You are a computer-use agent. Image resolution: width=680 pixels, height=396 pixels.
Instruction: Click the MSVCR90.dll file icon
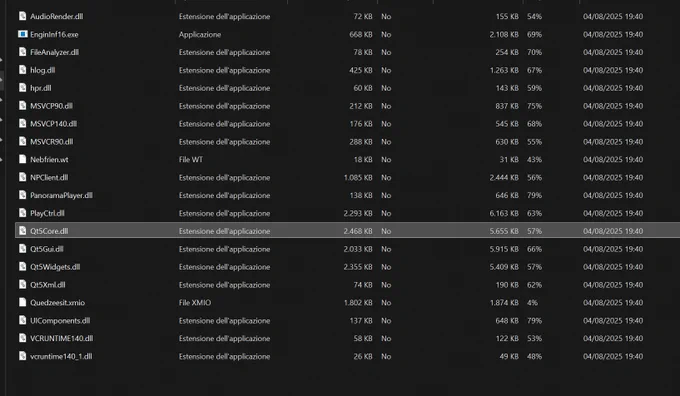23,141
